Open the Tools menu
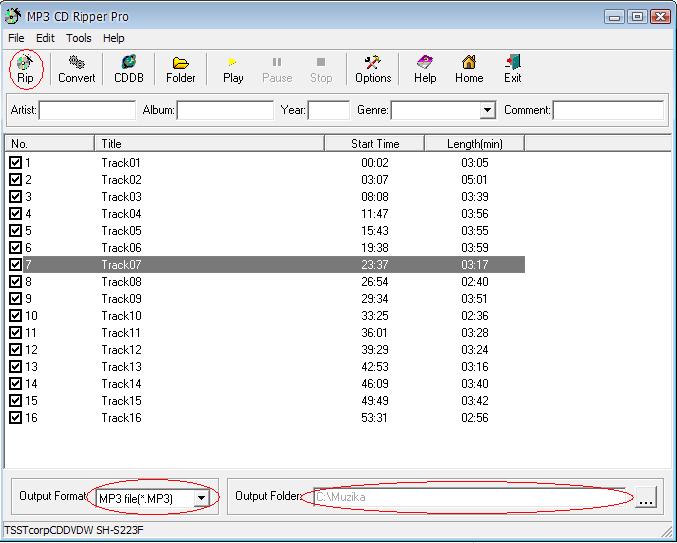Image resolution: width=677 pixels, height=543 pixels. (x=79, y=38)
